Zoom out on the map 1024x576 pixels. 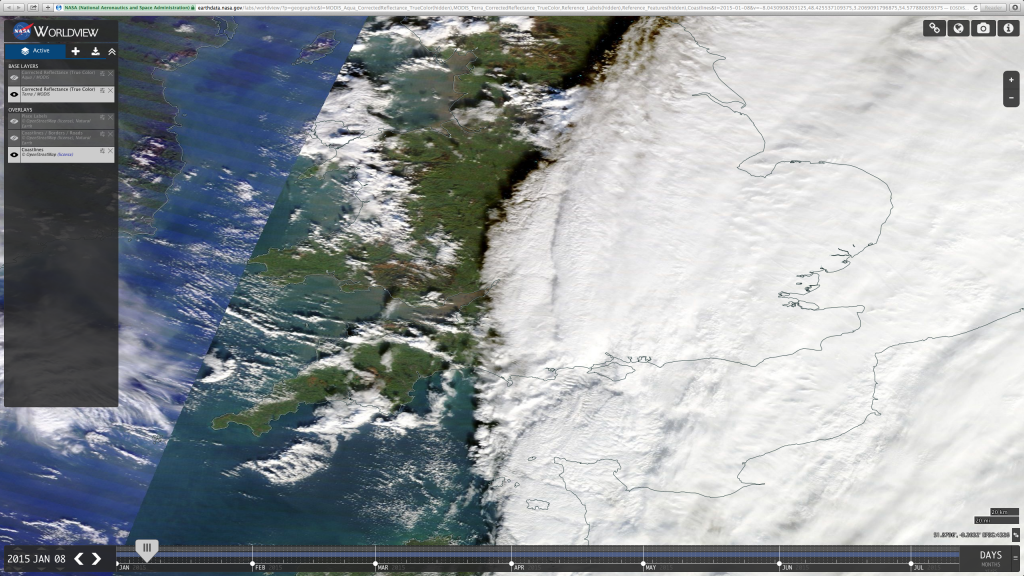1011,98
